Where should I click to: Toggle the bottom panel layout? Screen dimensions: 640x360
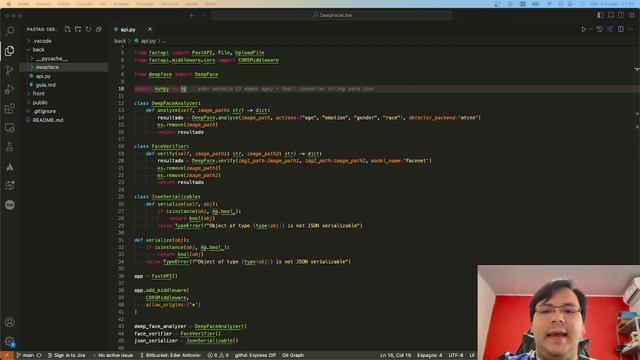pyautogui.click(x=611, y=15)
